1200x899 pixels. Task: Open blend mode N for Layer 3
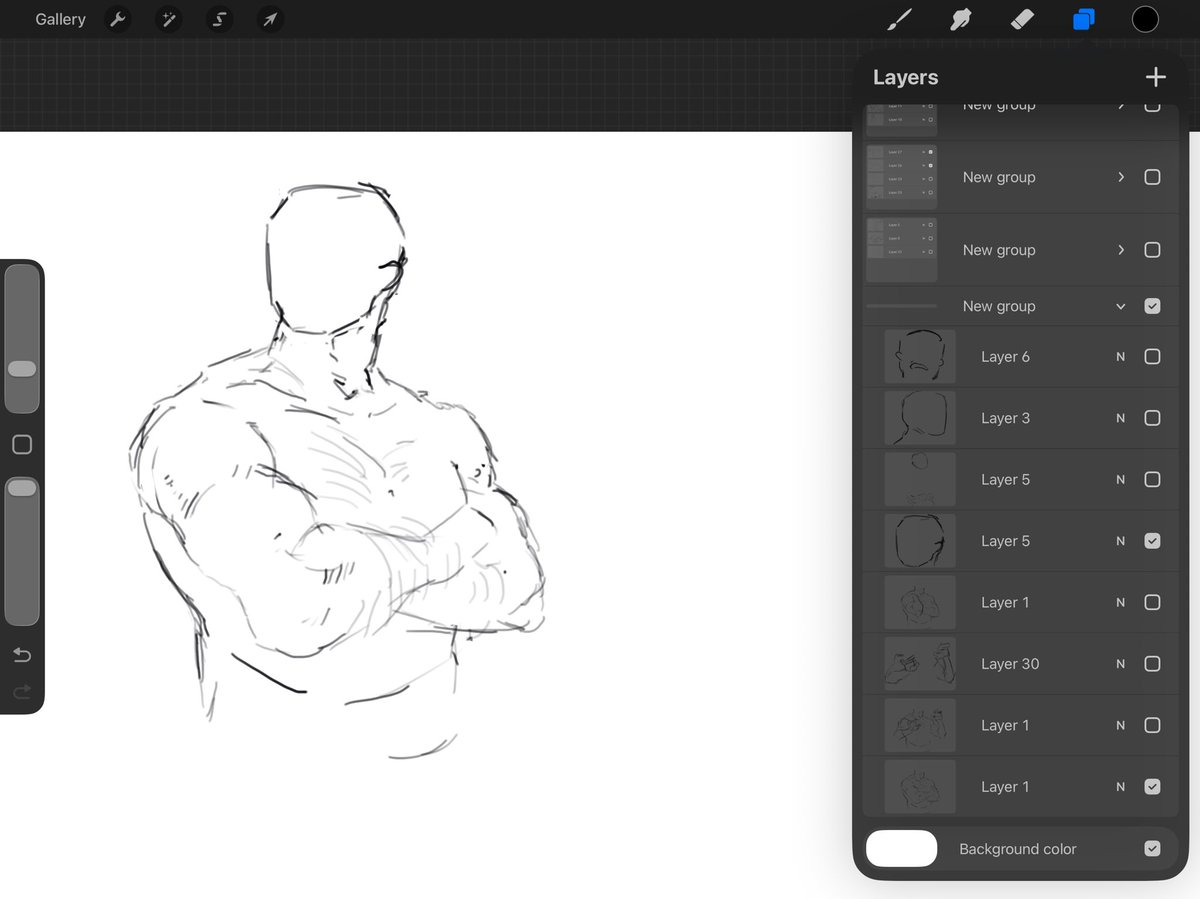tap(1121, 418)
